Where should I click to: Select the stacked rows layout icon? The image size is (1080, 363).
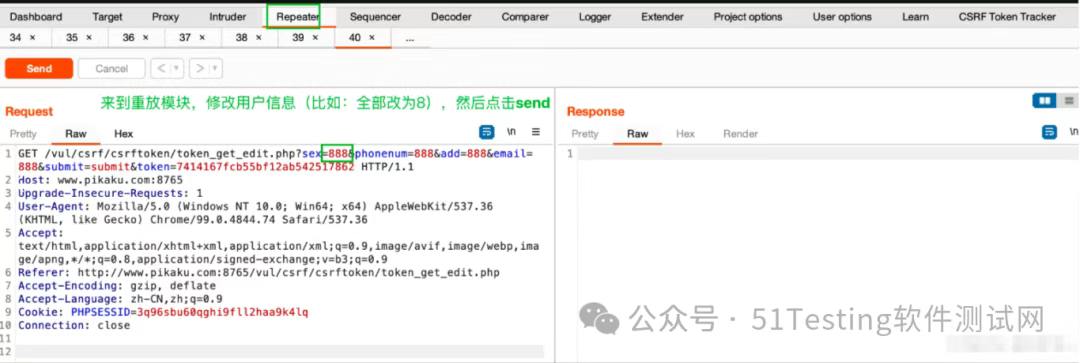pos(1068,101)
